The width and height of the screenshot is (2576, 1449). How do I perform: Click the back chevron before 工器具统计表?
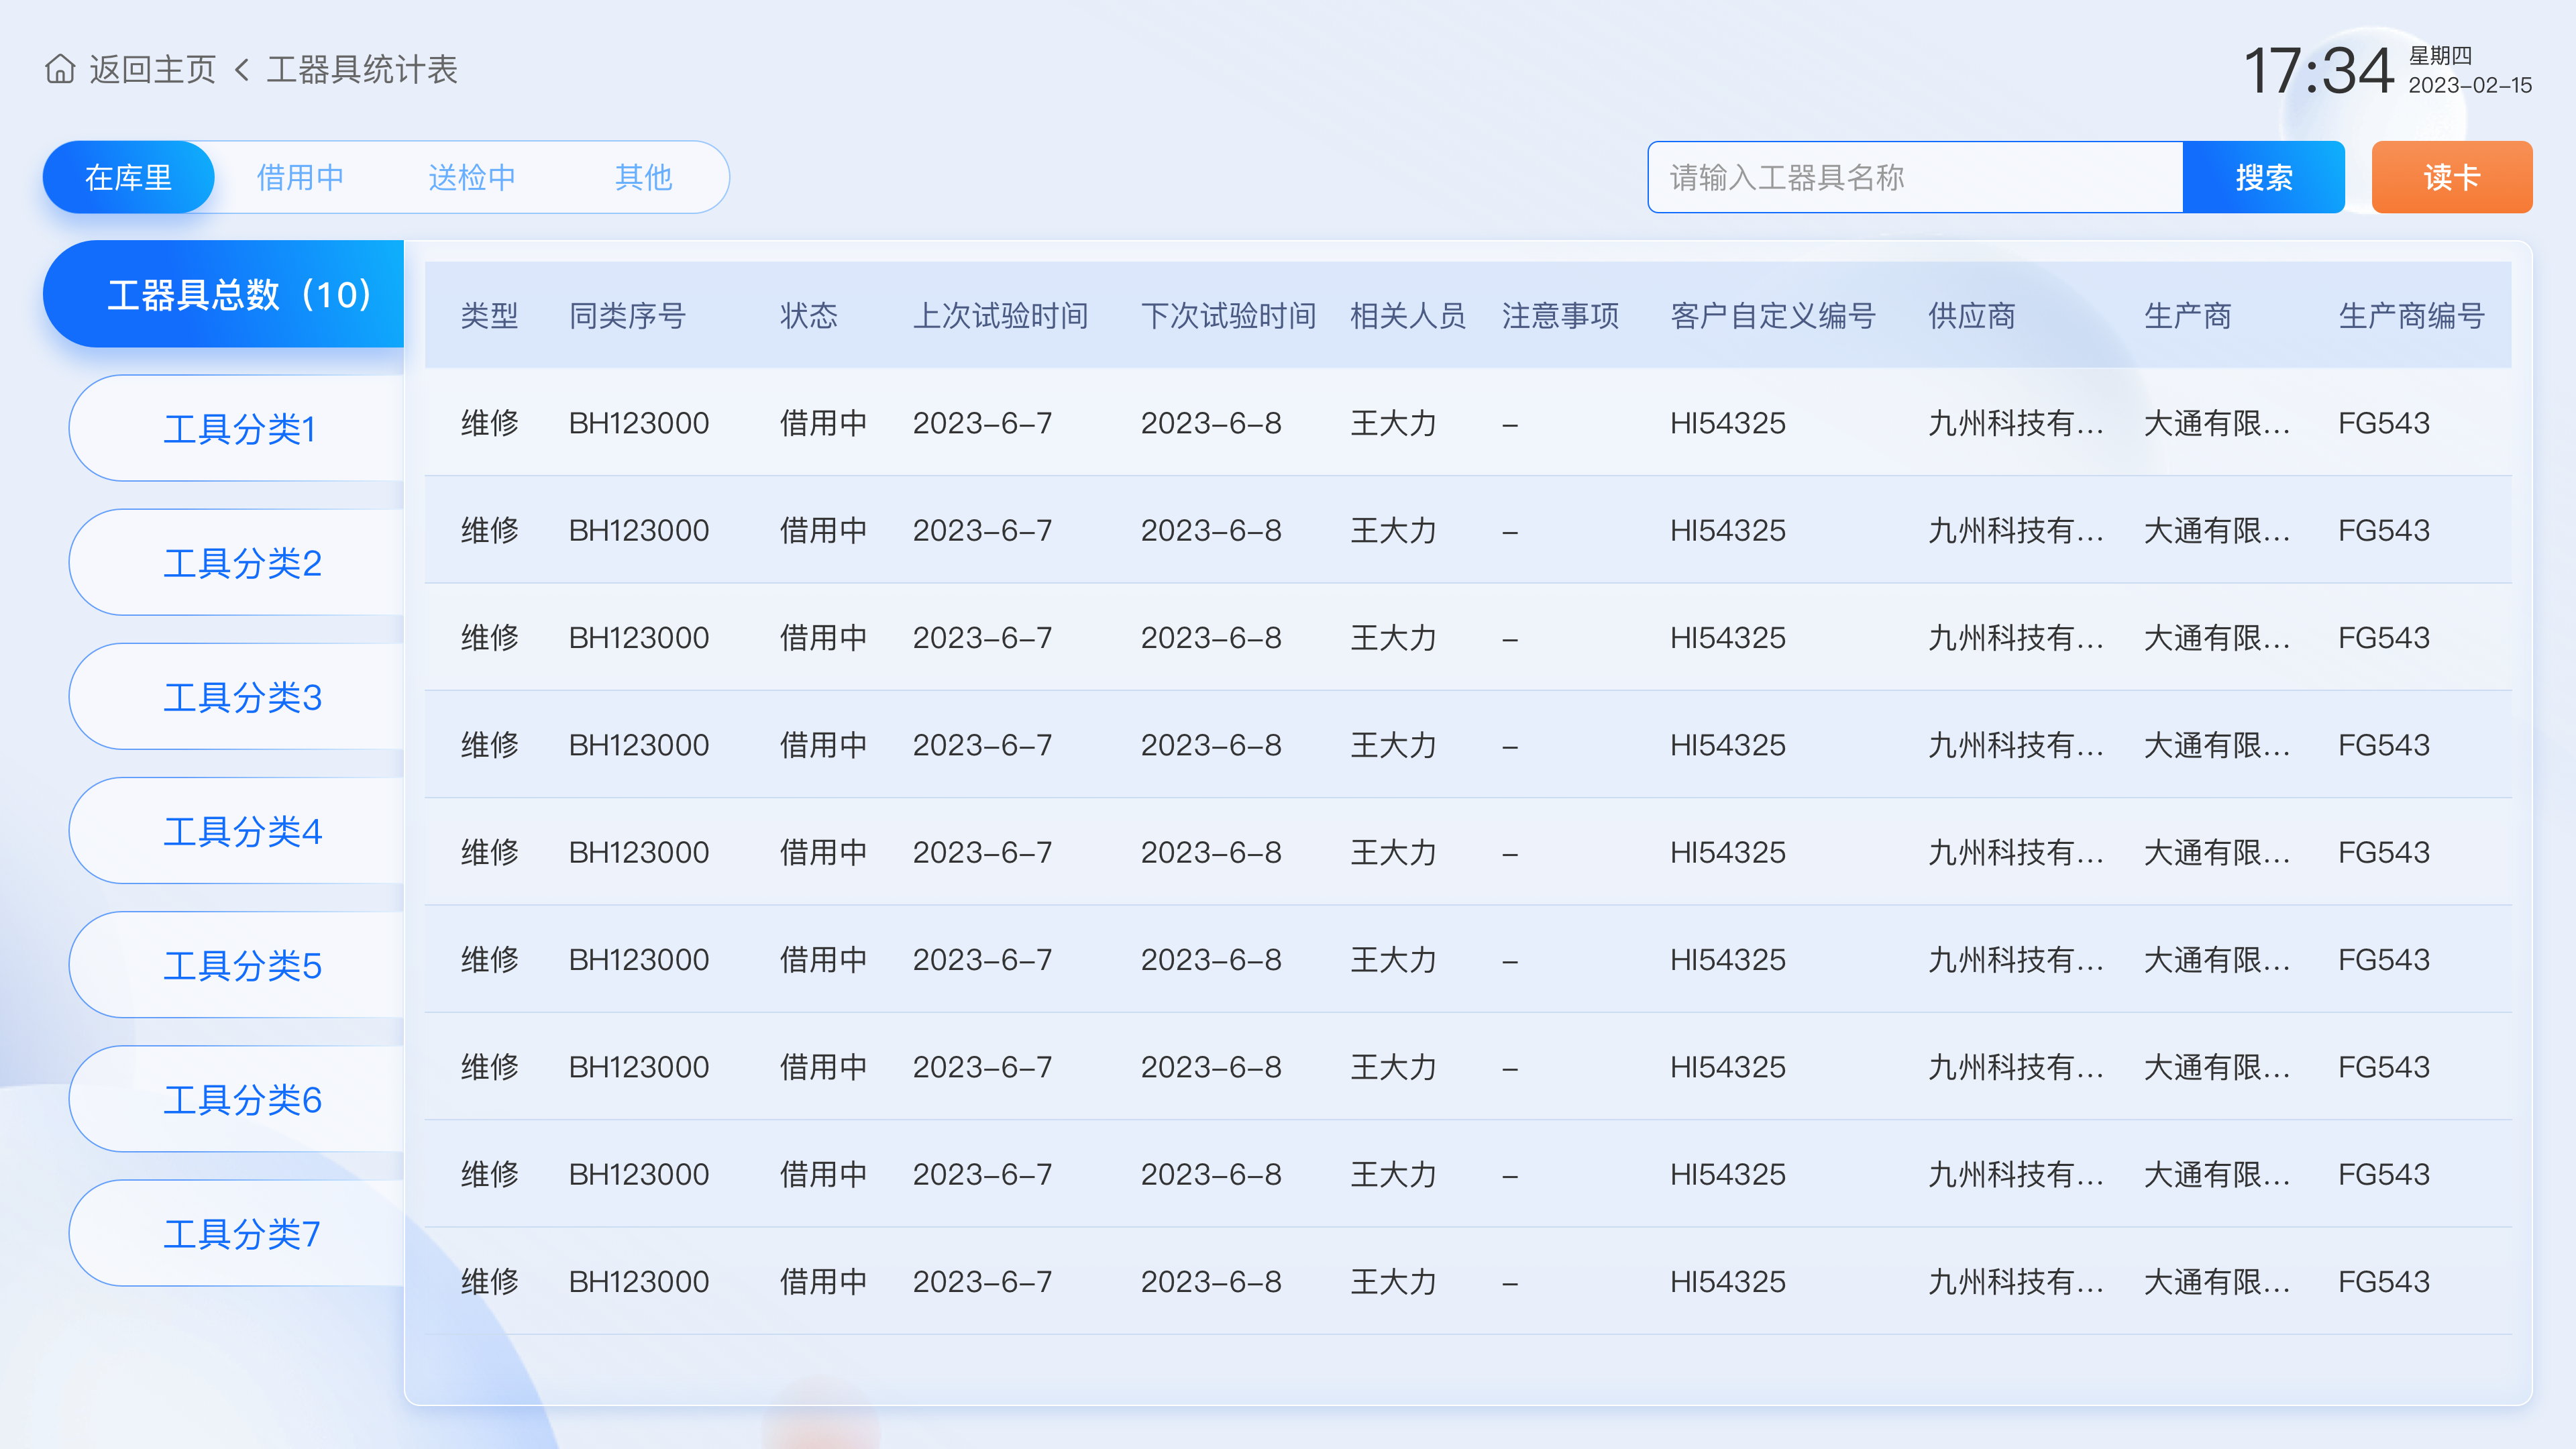coord(241,70)
